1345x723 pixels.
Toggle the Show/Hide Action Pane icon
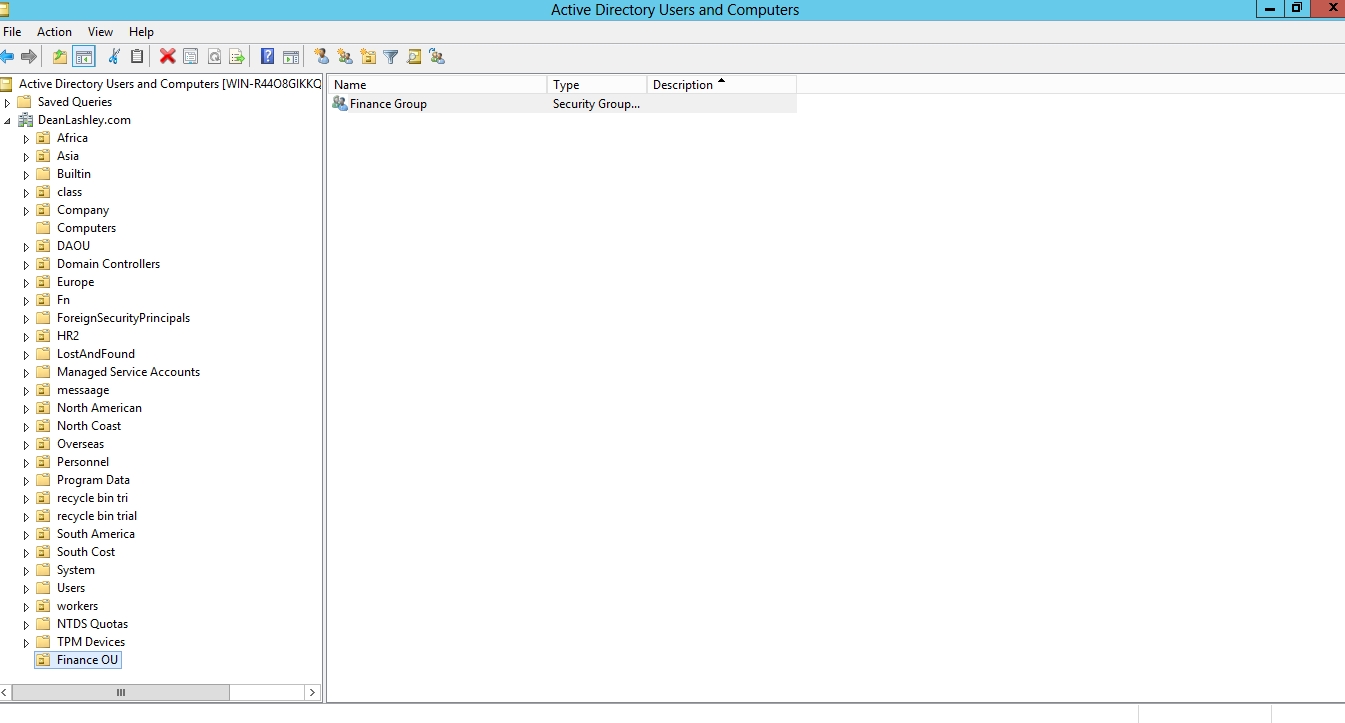(291, 57)
